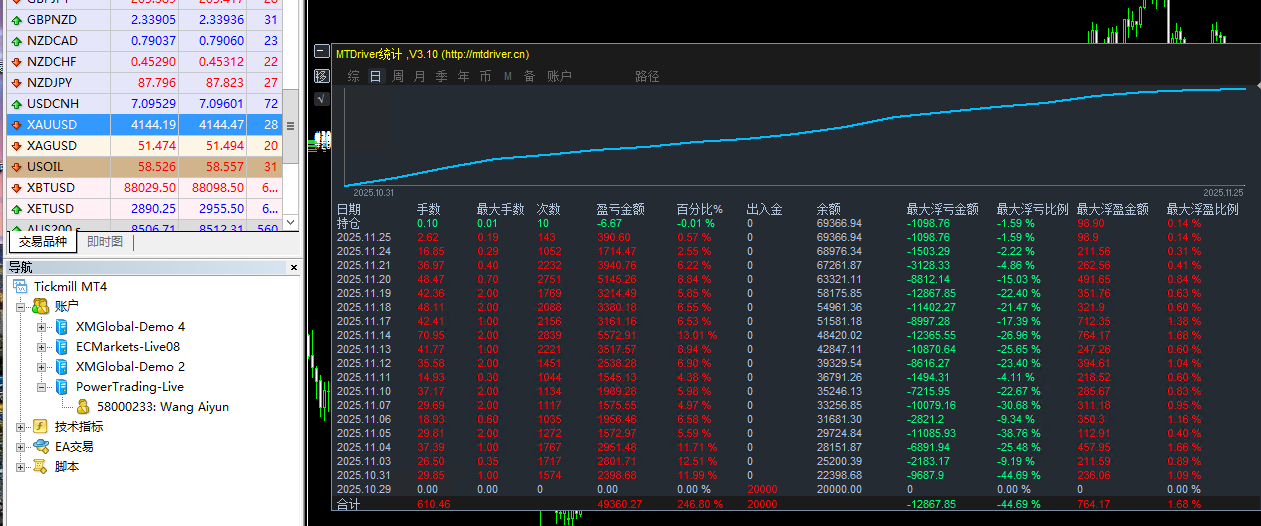This screenshot has height=526, width=1261.
Task: Click the 移 move icon beside MTDriver panel
Action: [x=321, y=75]
